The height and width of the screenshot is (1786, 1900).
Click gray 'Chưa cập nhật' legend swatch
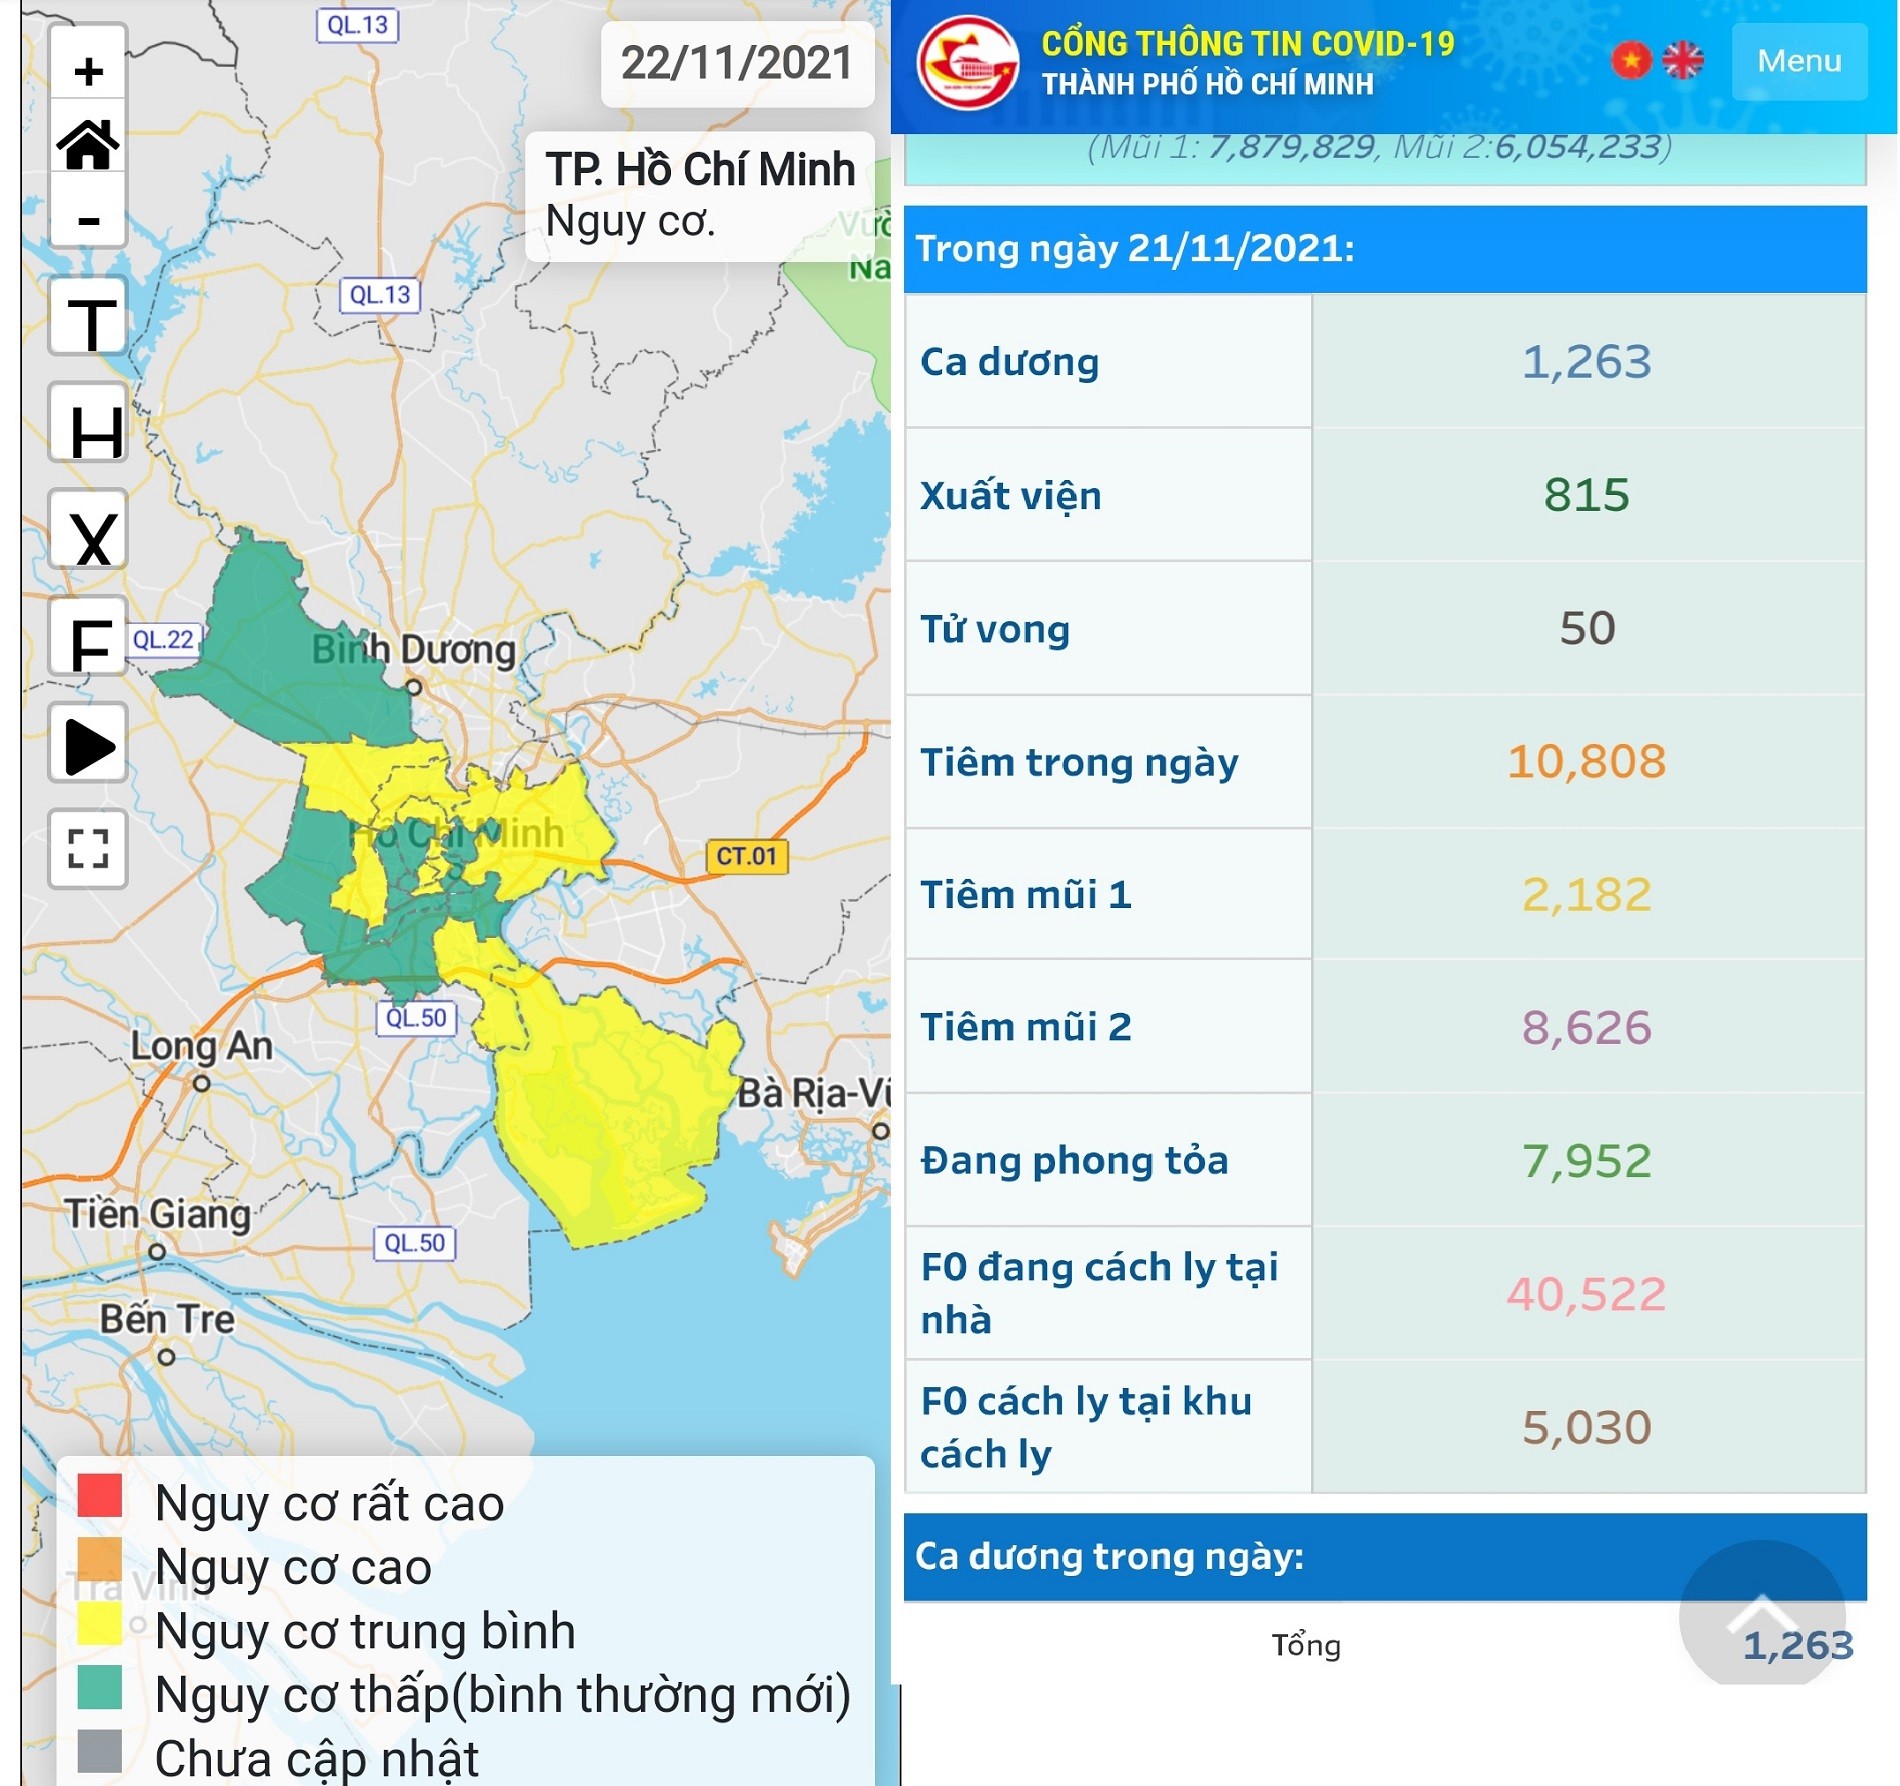(100, 1751)
